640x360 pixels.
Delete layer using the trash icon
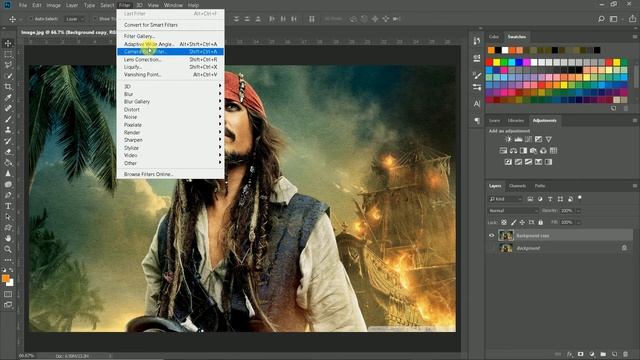(625, 354)
